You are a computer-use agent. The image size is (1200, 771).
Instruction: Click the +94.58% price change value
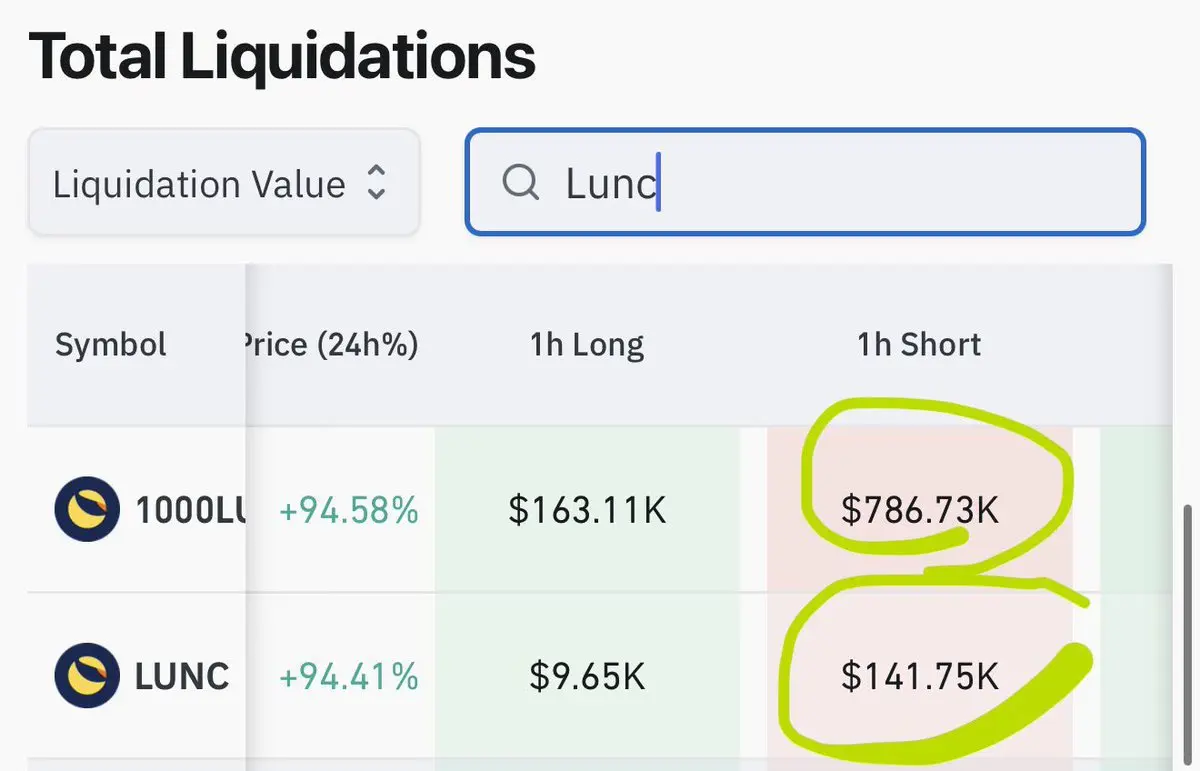(348, 511)
